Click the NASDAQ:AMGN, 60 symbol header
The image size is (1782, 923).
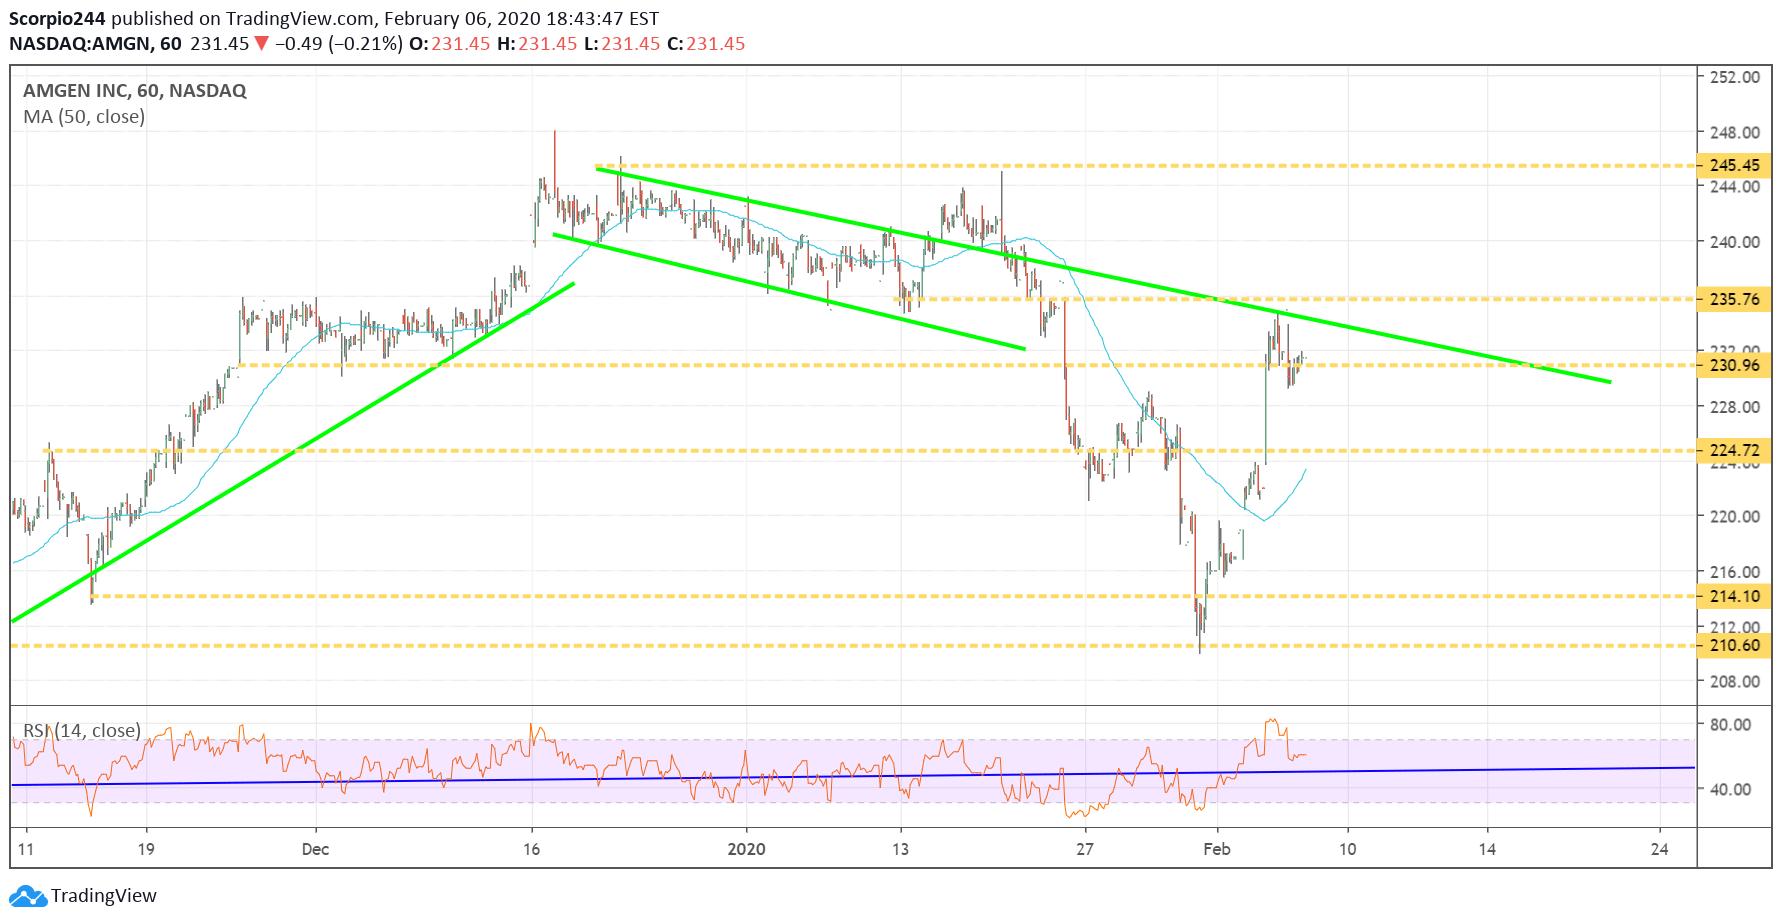click(x=96, y=44)
